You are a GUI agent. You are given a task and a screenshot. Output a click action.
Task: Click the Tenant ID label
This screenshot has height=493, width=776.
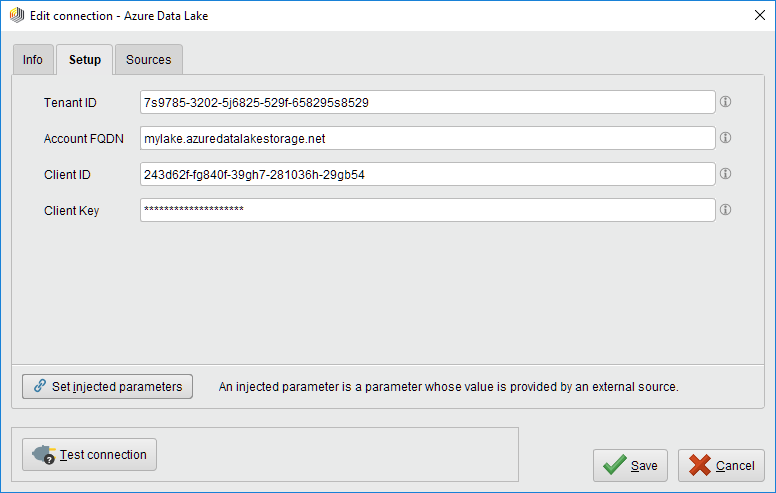[70, 102]
